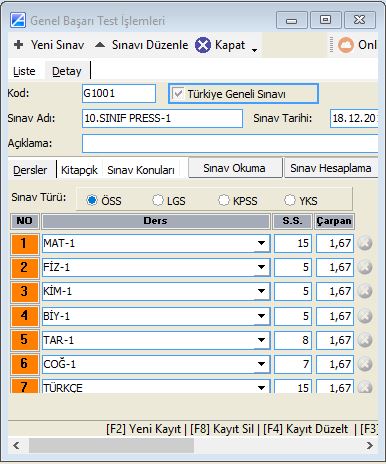Click the '[F2] Yeni Kayıt' status text

[144, 429]
